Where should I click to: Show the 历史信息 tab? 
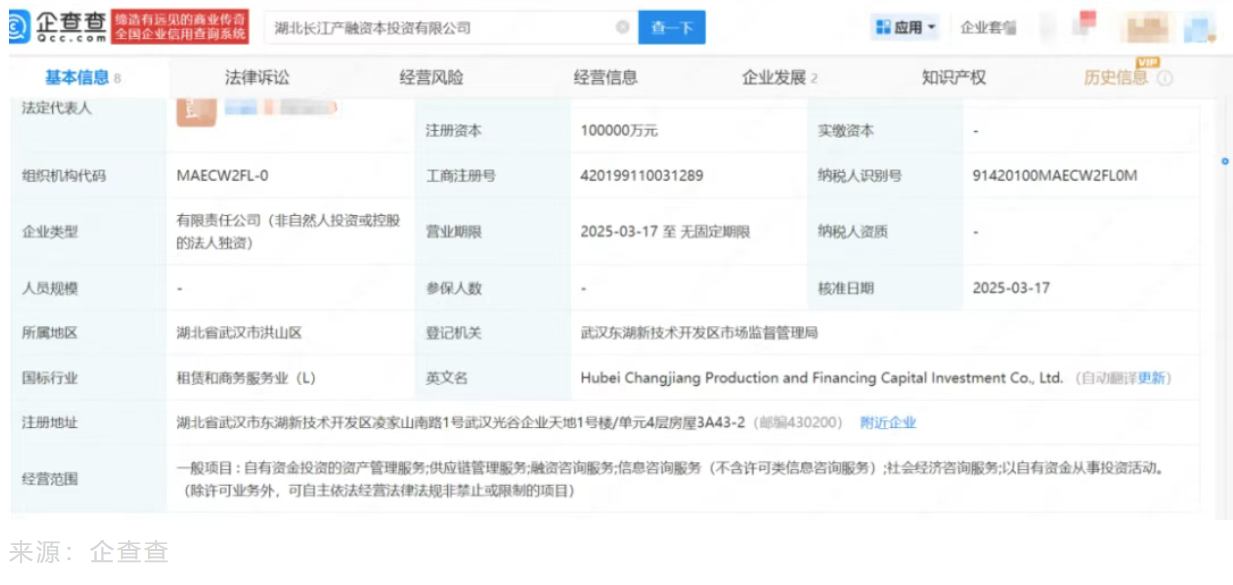coord(1116,78)
